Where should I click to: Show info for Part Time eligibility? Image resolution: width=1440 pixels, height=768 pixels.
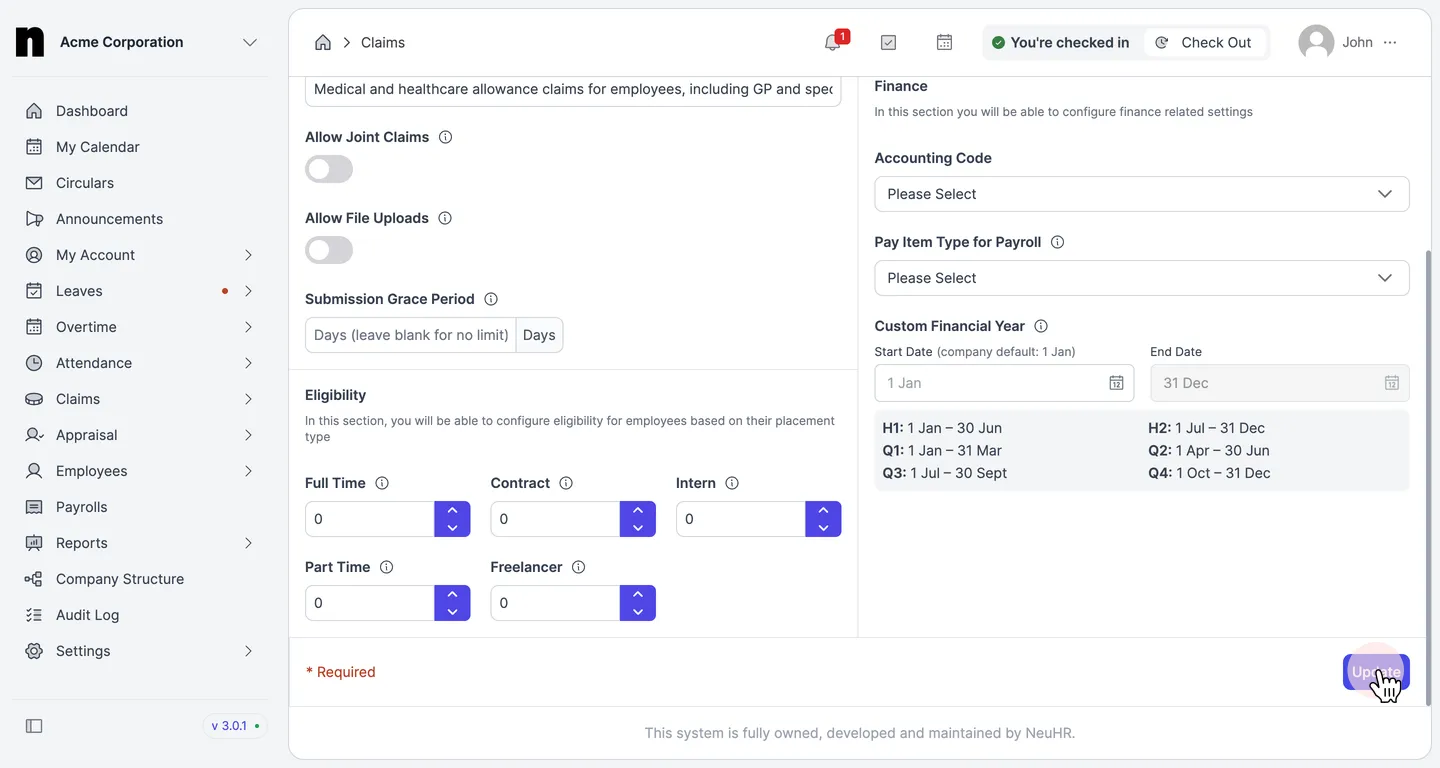click(387, 567)
